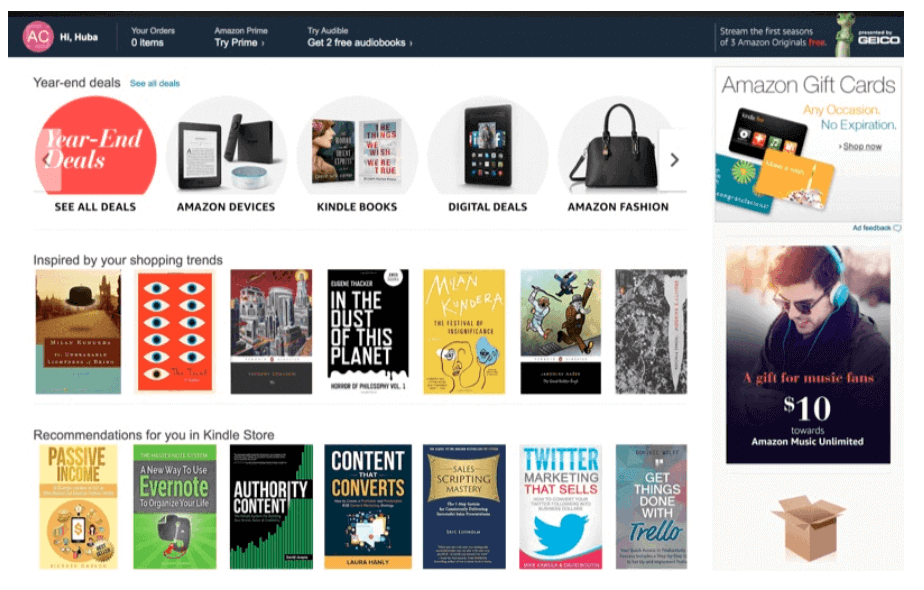Screen dimensions: 924x590
Task: Select the Digital Deals tablet icon
Action: click(487, 146)
